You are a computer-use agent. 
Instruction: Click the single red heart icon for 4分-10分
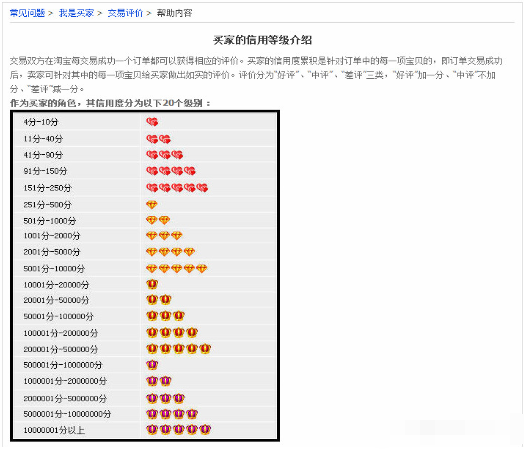tap(152, 122)
